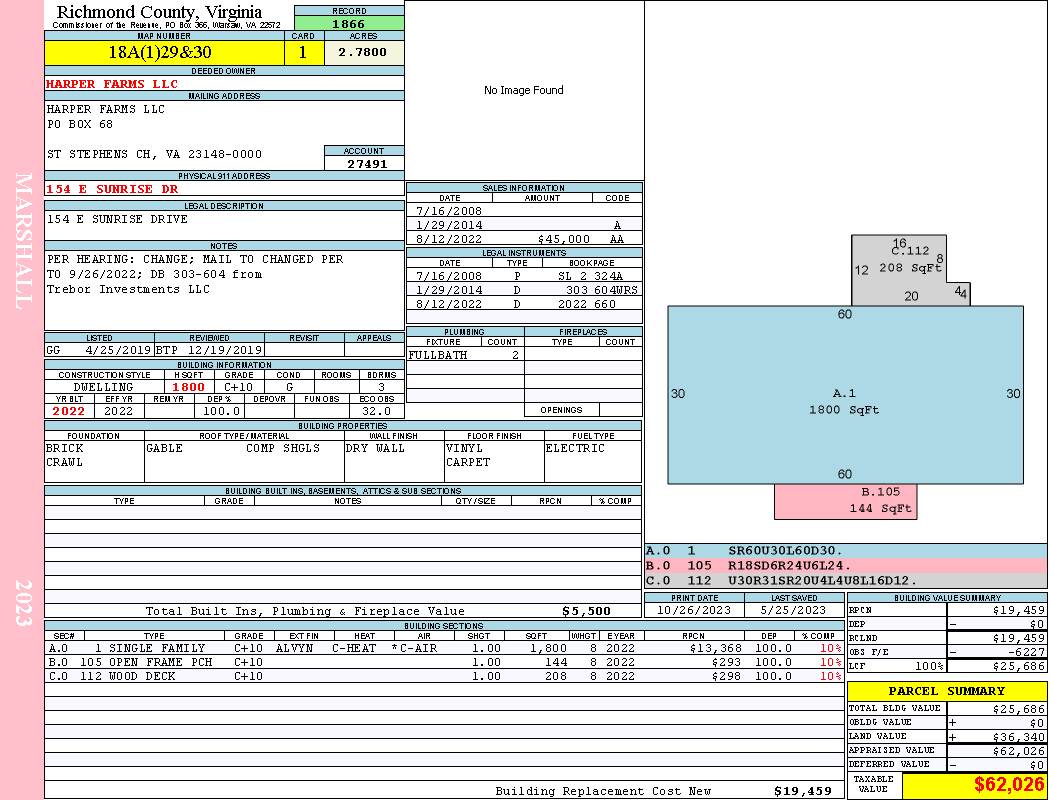The width and height of the screenshot is (1050, 800).
Task: Click the reviewed date 12/19/2019
Action: coord(224,350)
